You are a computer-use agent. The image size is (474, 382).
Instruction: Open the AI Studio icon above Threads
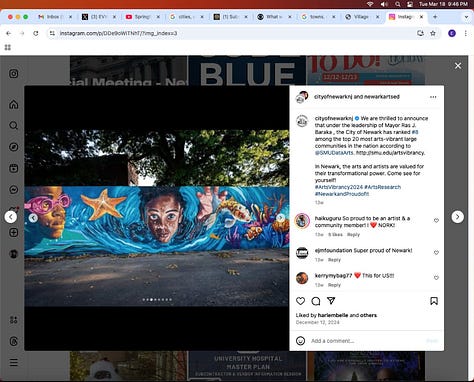coord(14,320)
